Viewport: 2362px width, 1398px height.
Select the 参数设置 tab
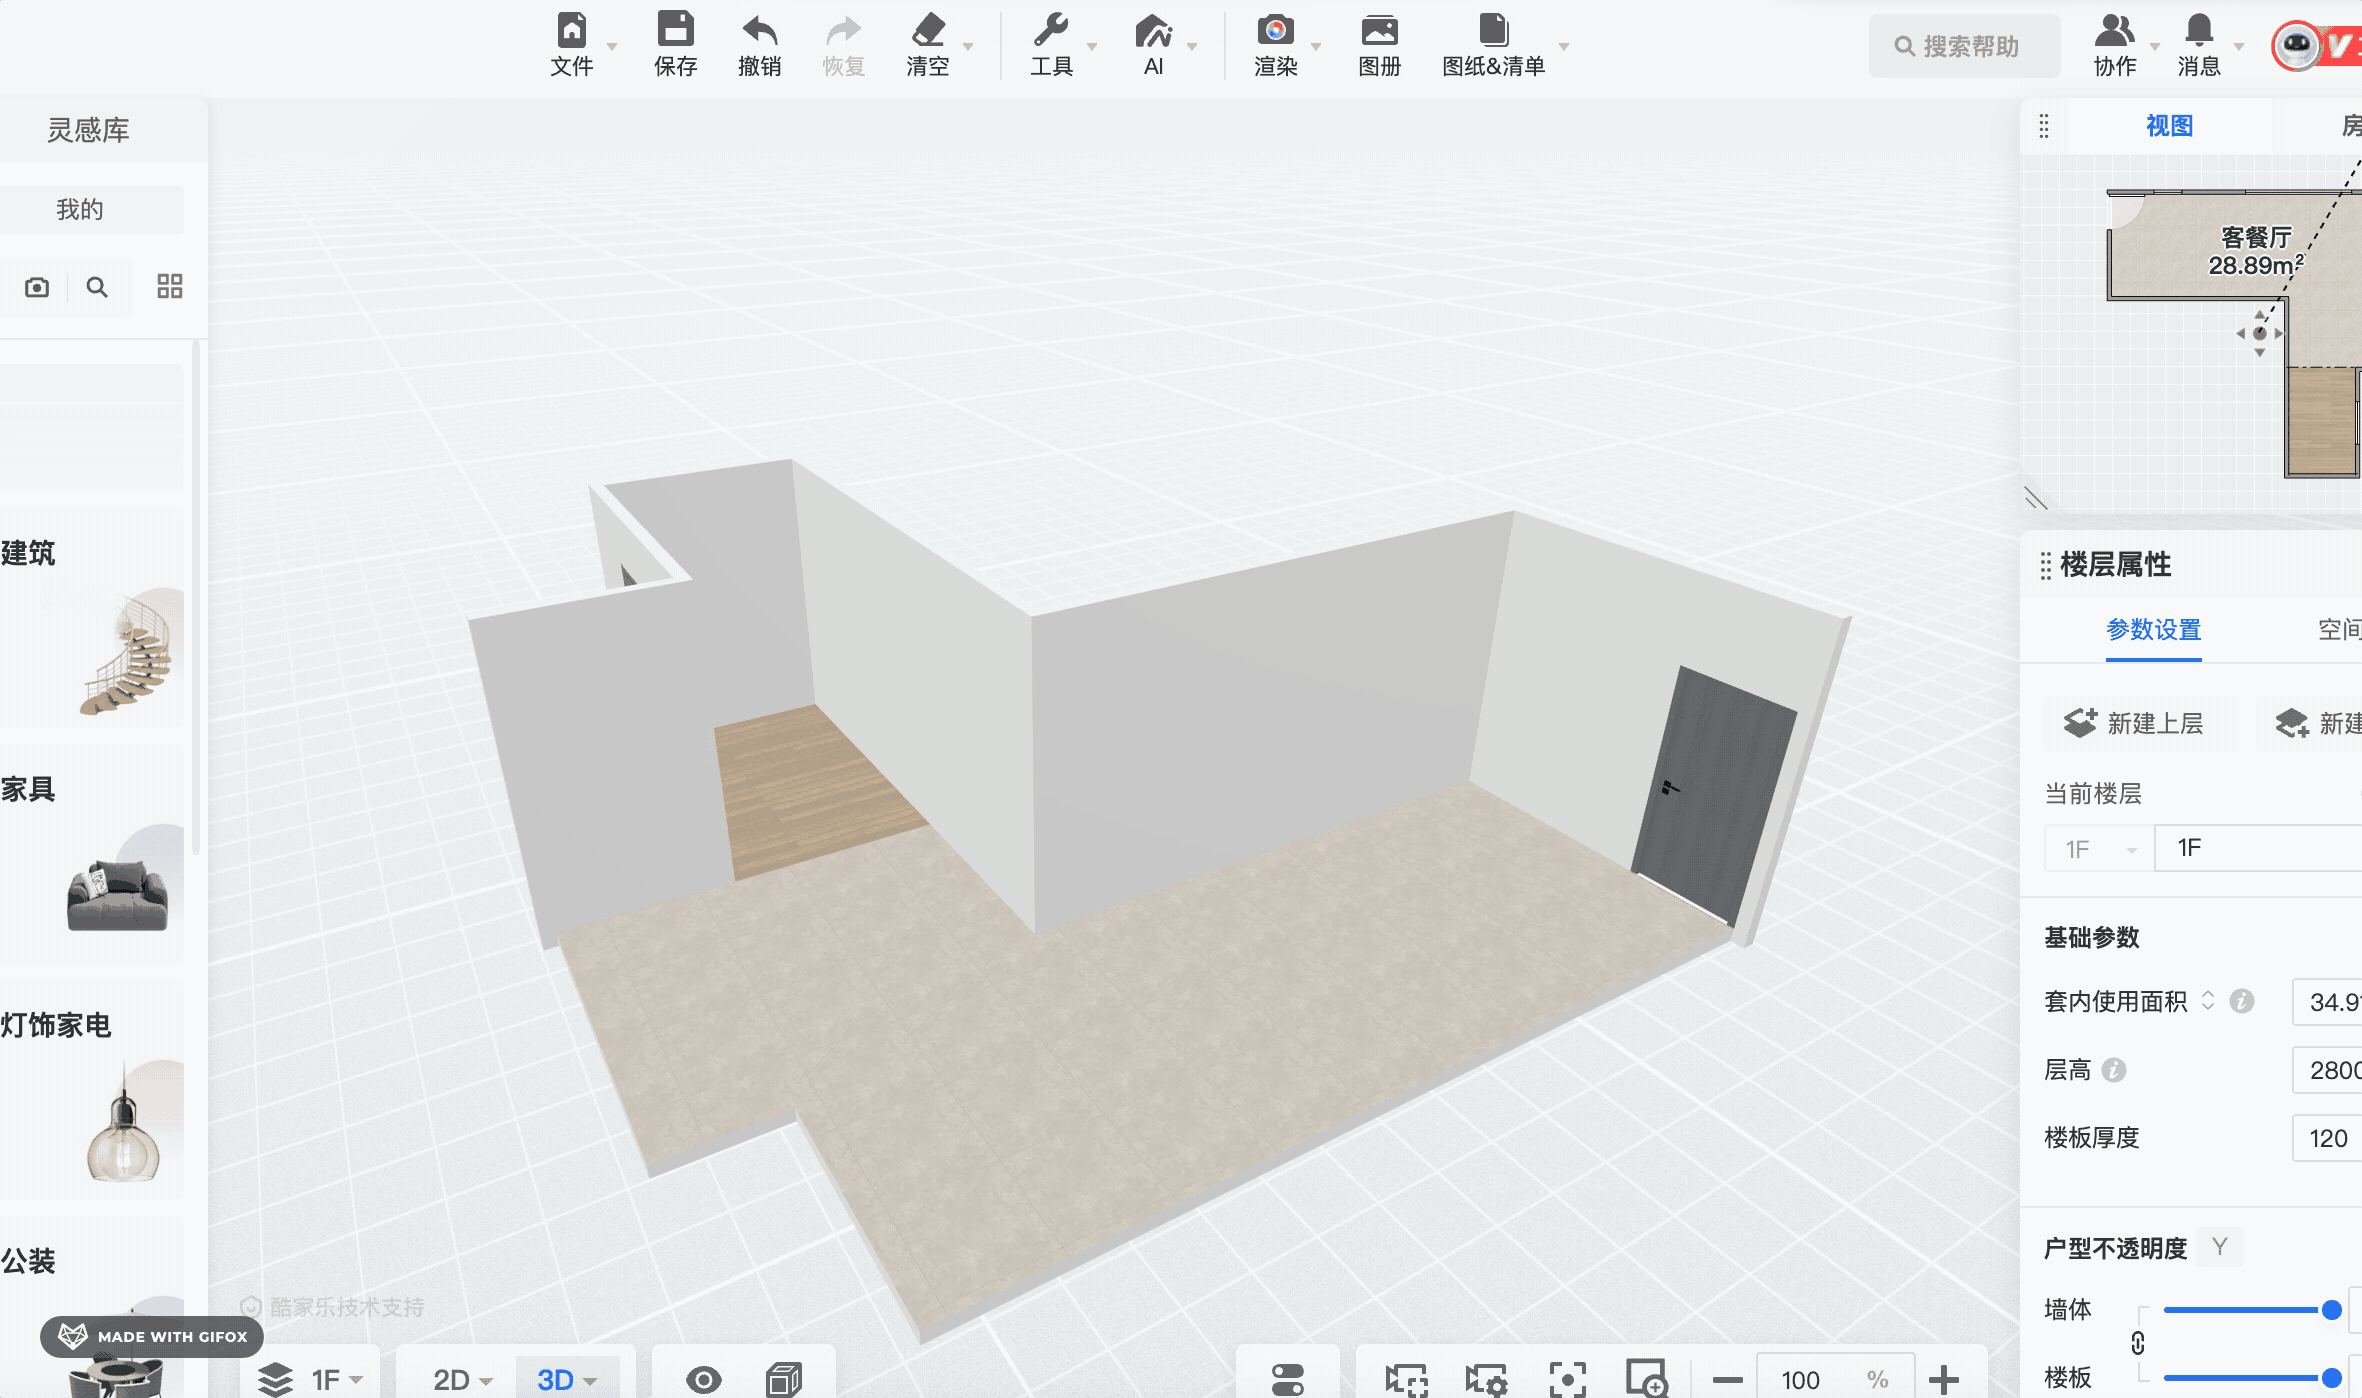(2154, 630)
